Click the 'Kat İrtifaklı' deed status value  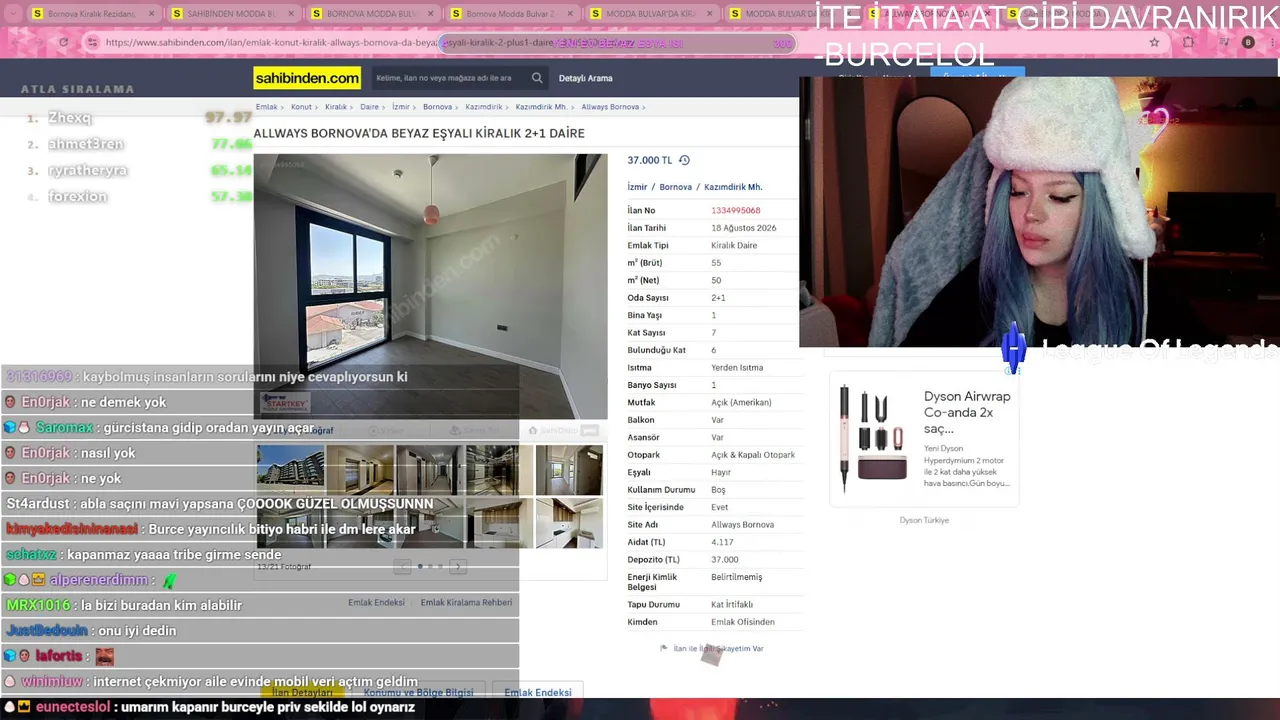(732, 604)
